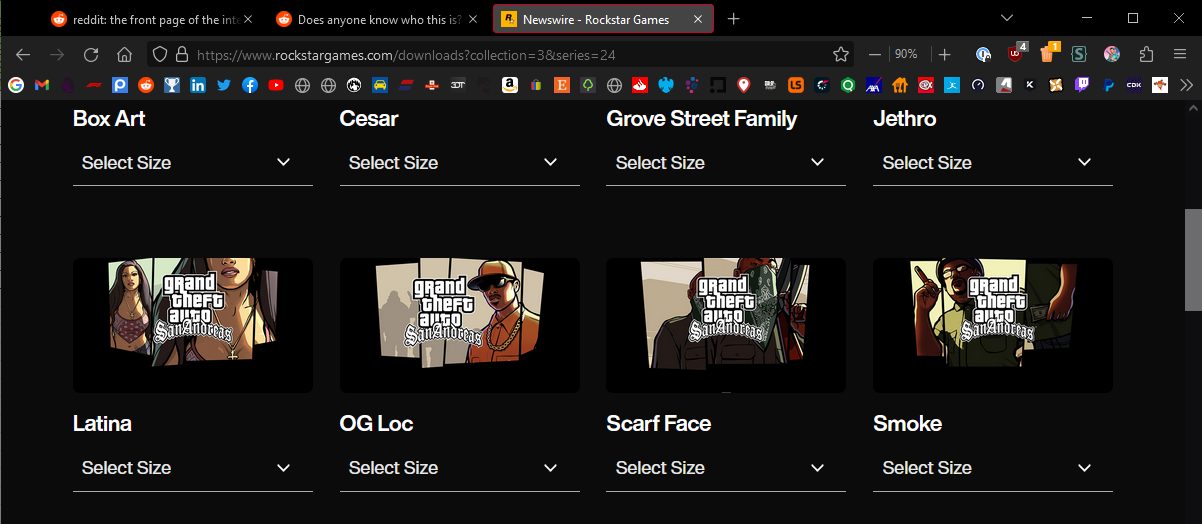
Task: Click the Scarf Face wallpaper thumbnail
Action: [x=726, y=325]
